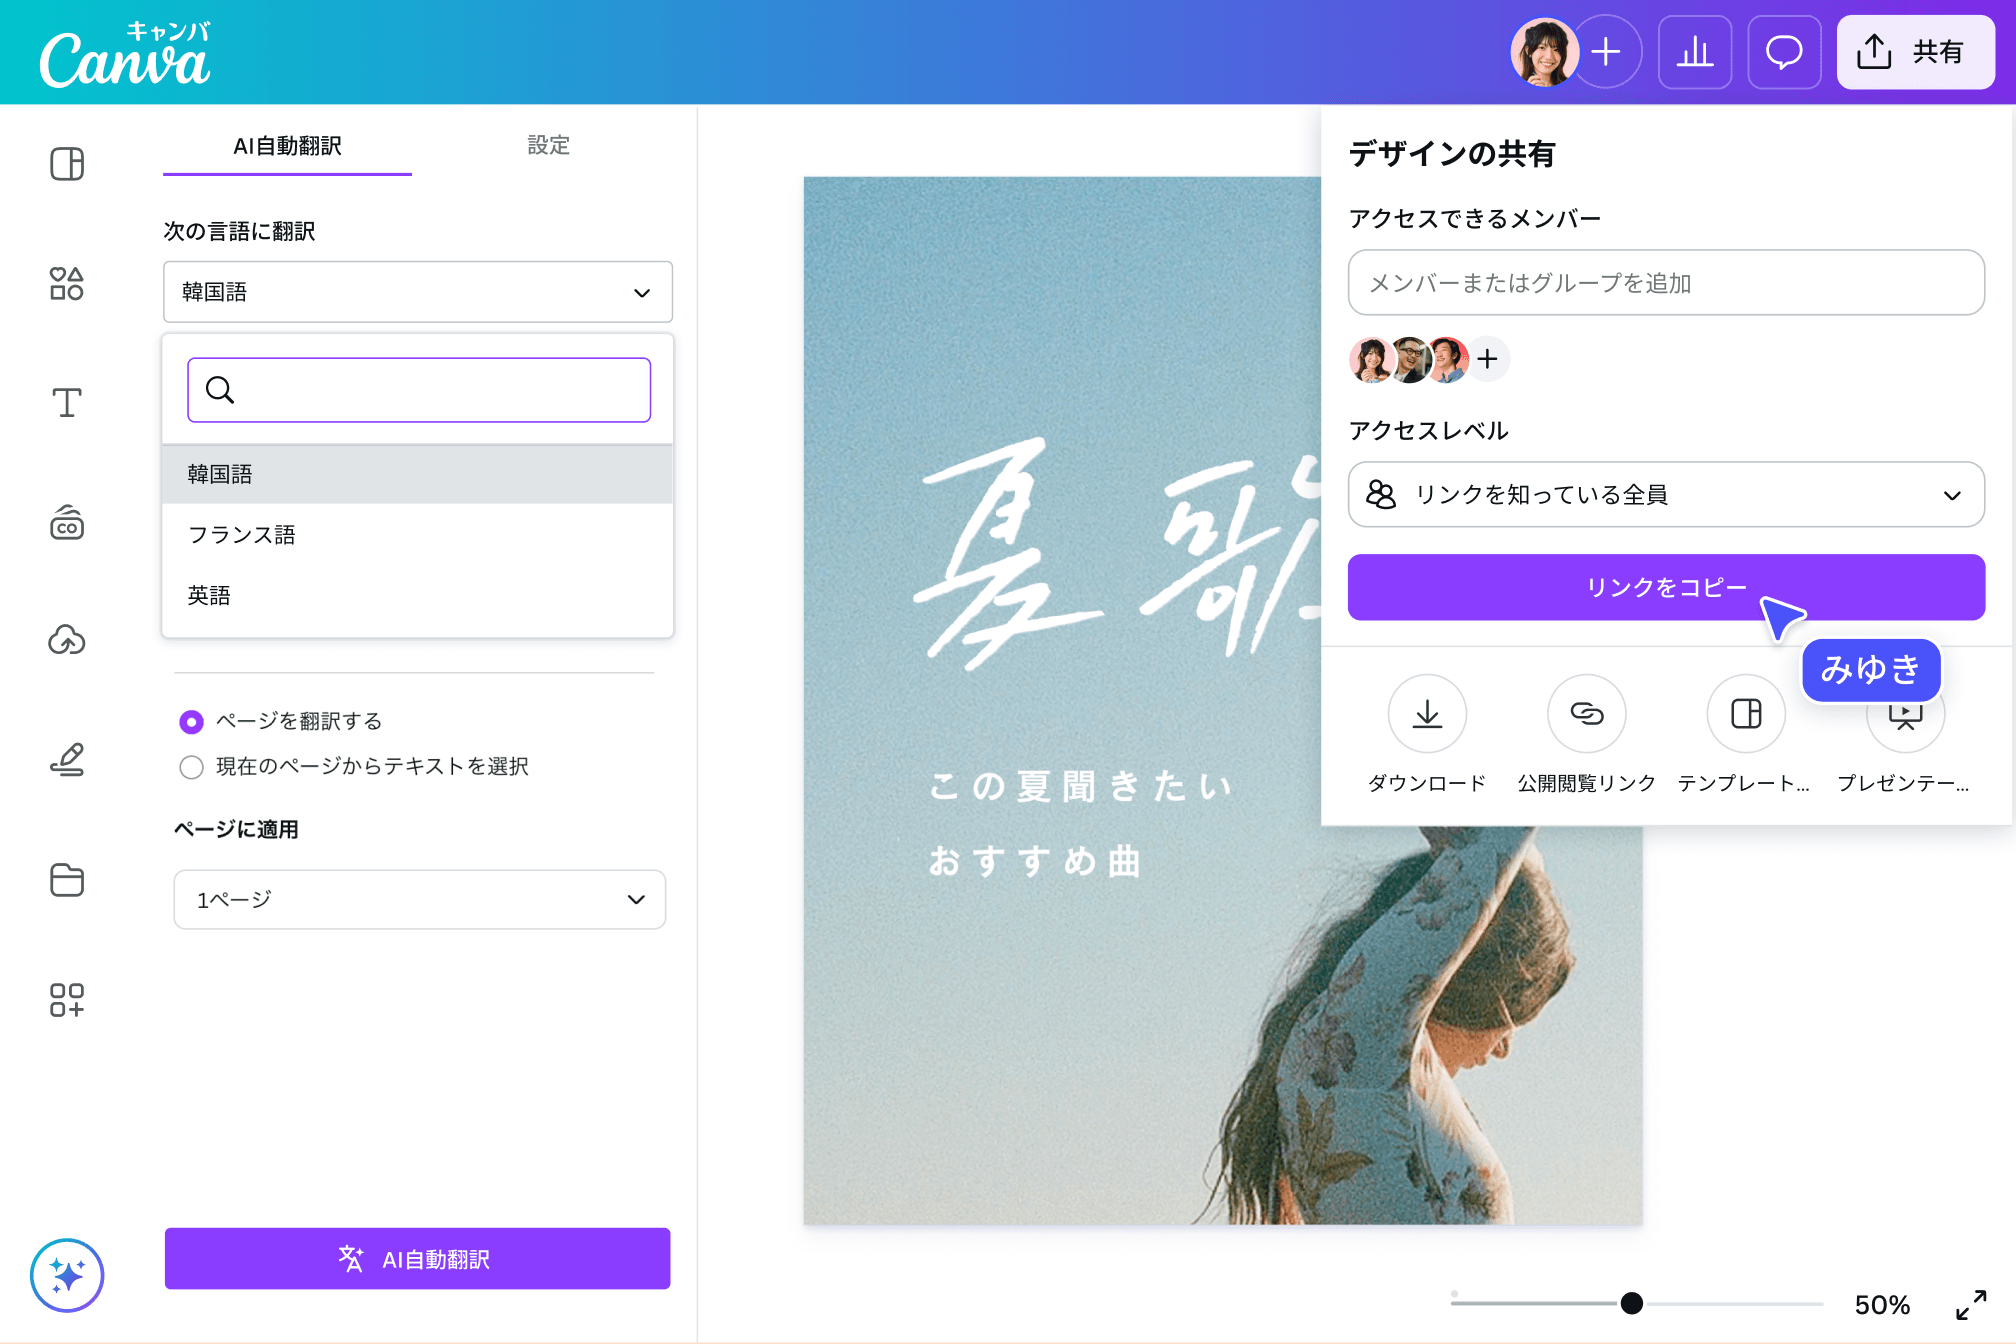
Task: Click the language search input field
Action: point(419,390)
